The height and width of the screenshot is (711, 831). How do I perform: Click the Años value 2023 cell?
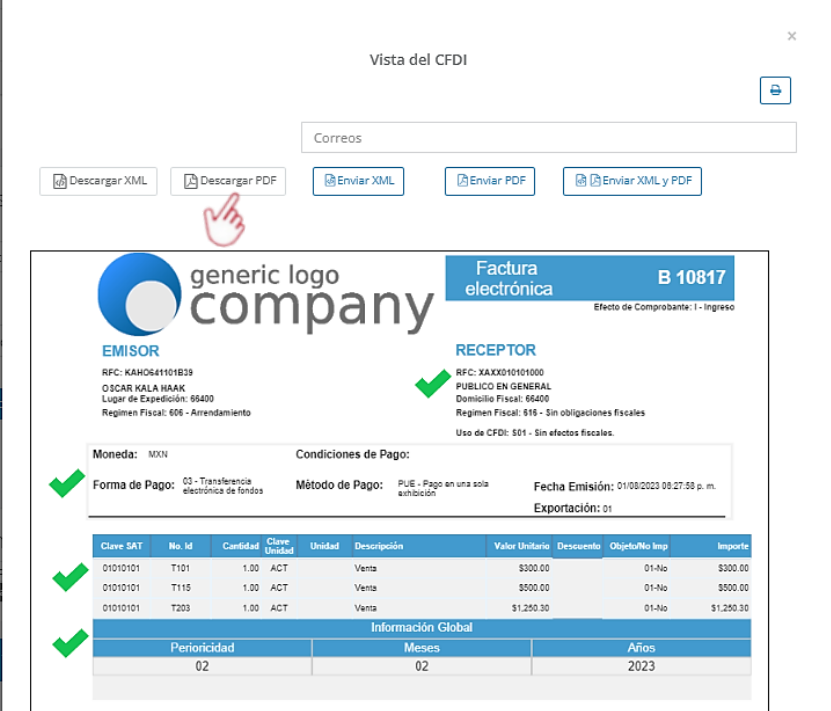click(640, 666)
